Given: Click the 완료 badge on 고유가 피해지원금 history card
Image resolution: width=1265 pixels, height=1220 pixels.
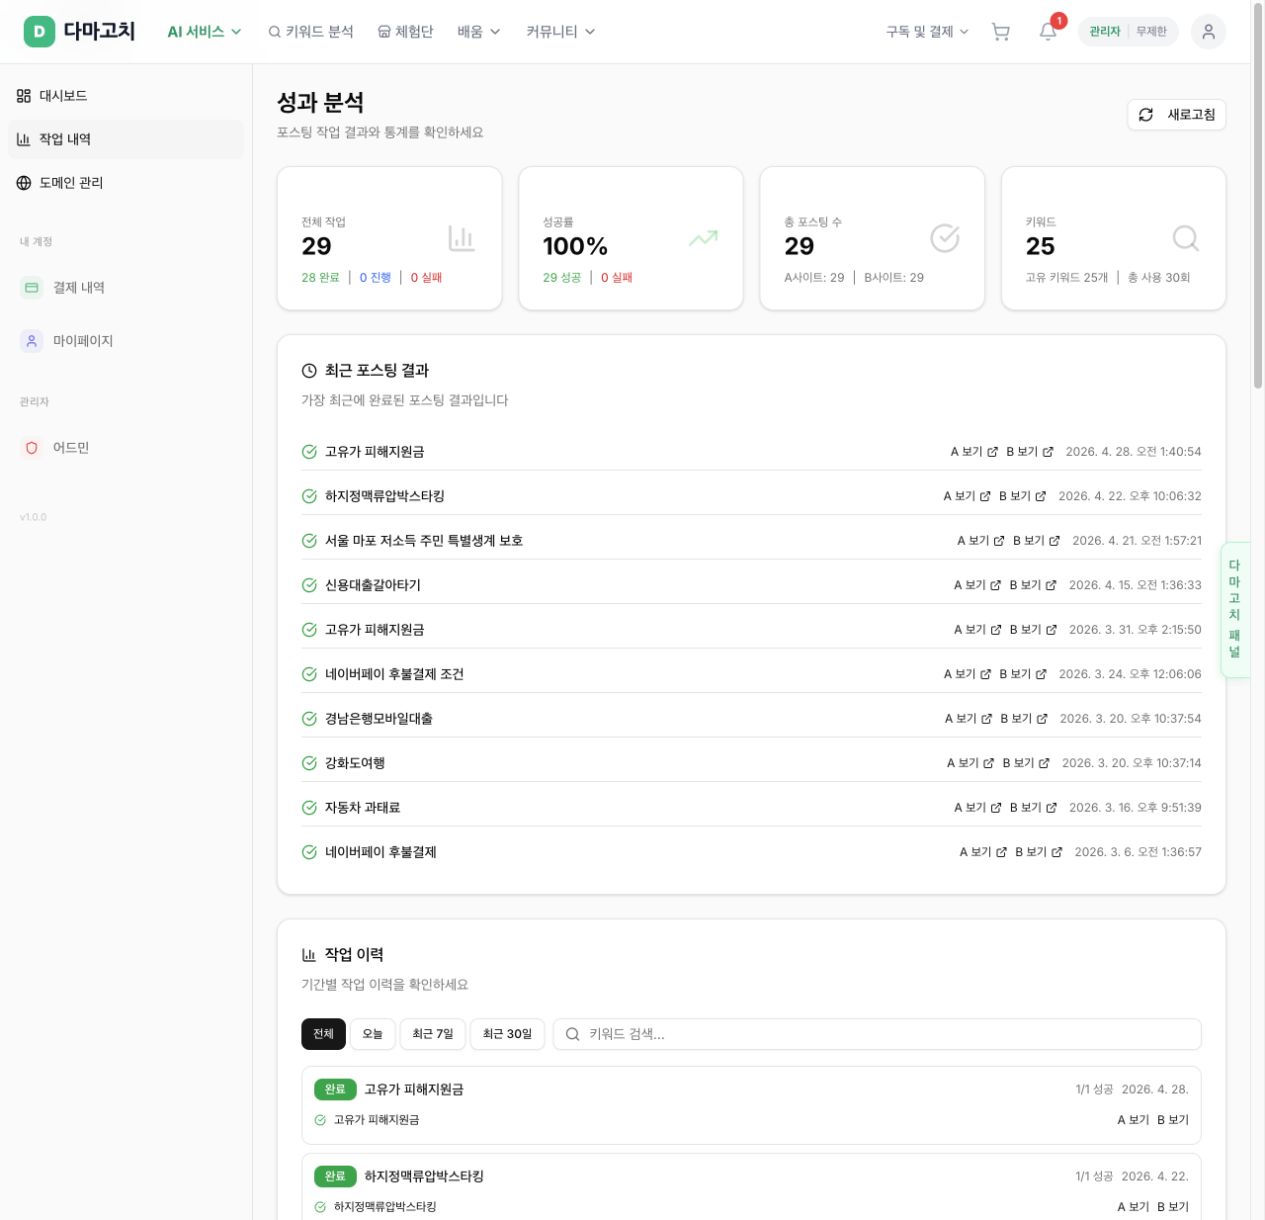Looking at the screenshot, I should tap(335, 1089).
